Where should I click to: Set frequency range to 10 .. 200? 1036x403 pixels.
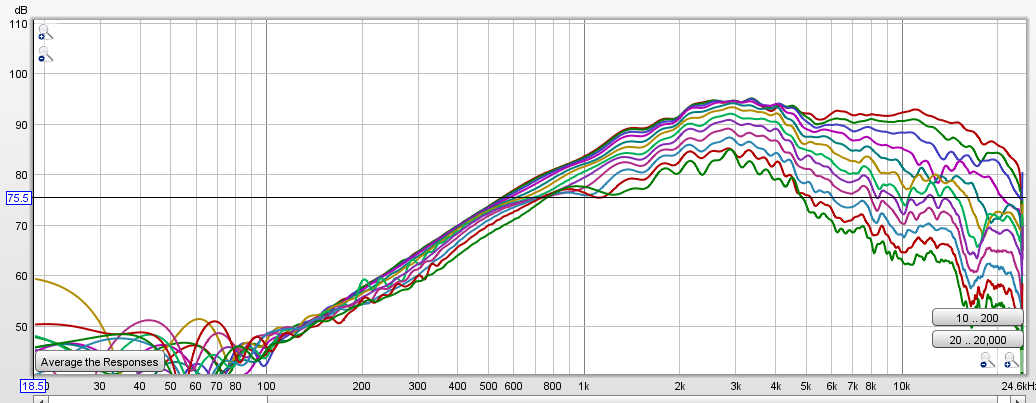977,318
